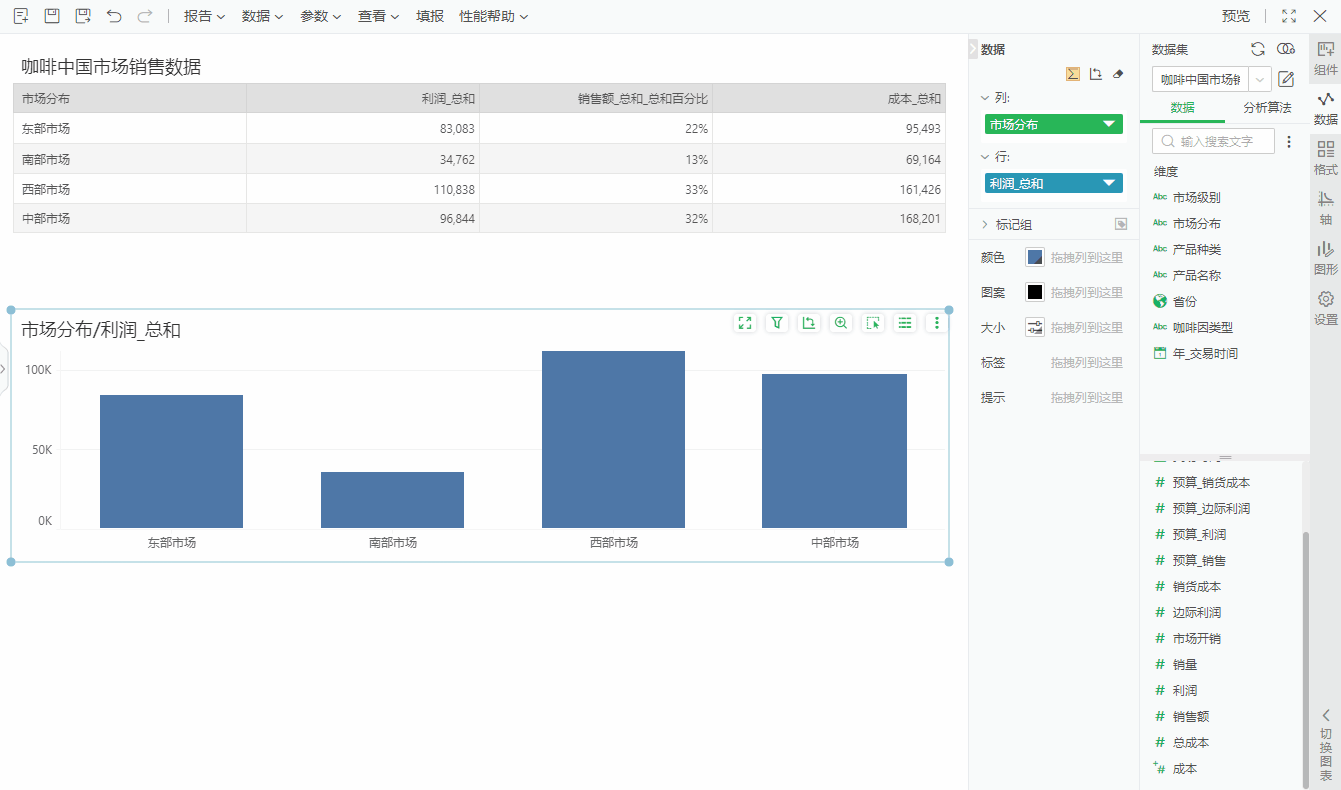The width and height of the screenshot is (1341, 790).
Task: Select the 产品种类 dimension field
Action: (x=1196, y=249)
